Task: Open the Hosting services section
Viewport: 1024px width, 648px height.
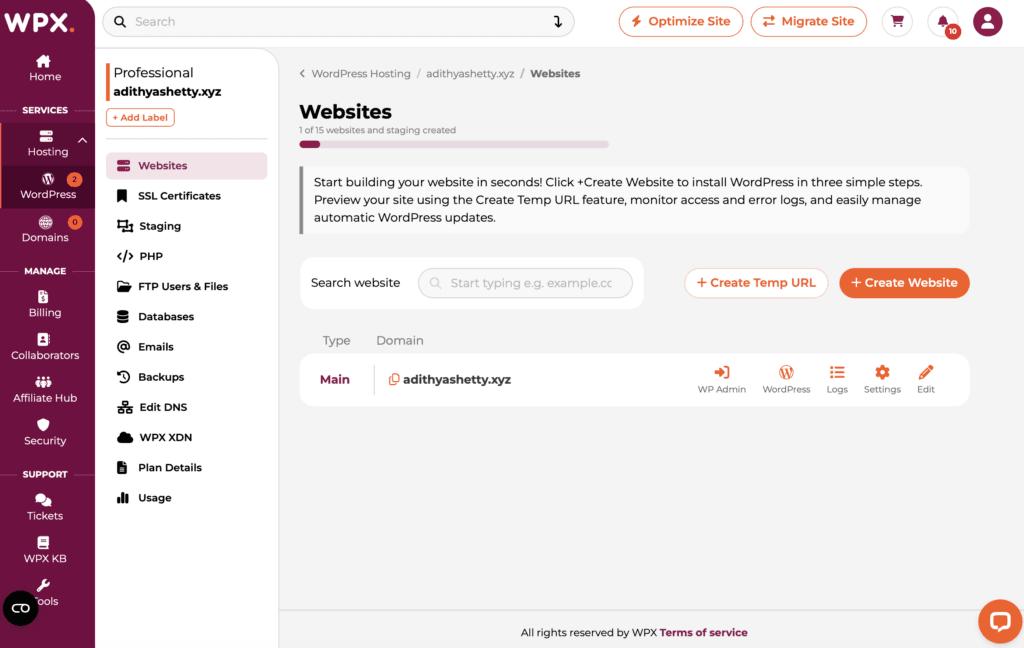Action: (x=47, y=143)
